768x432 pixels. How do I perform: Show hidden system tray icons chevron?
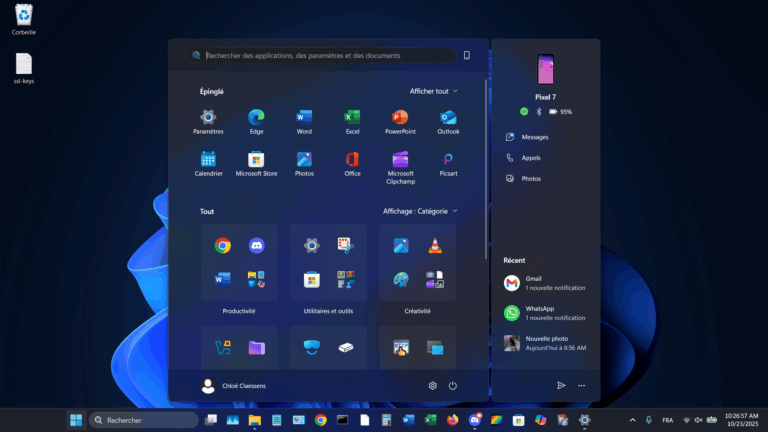tap(632, 420)
